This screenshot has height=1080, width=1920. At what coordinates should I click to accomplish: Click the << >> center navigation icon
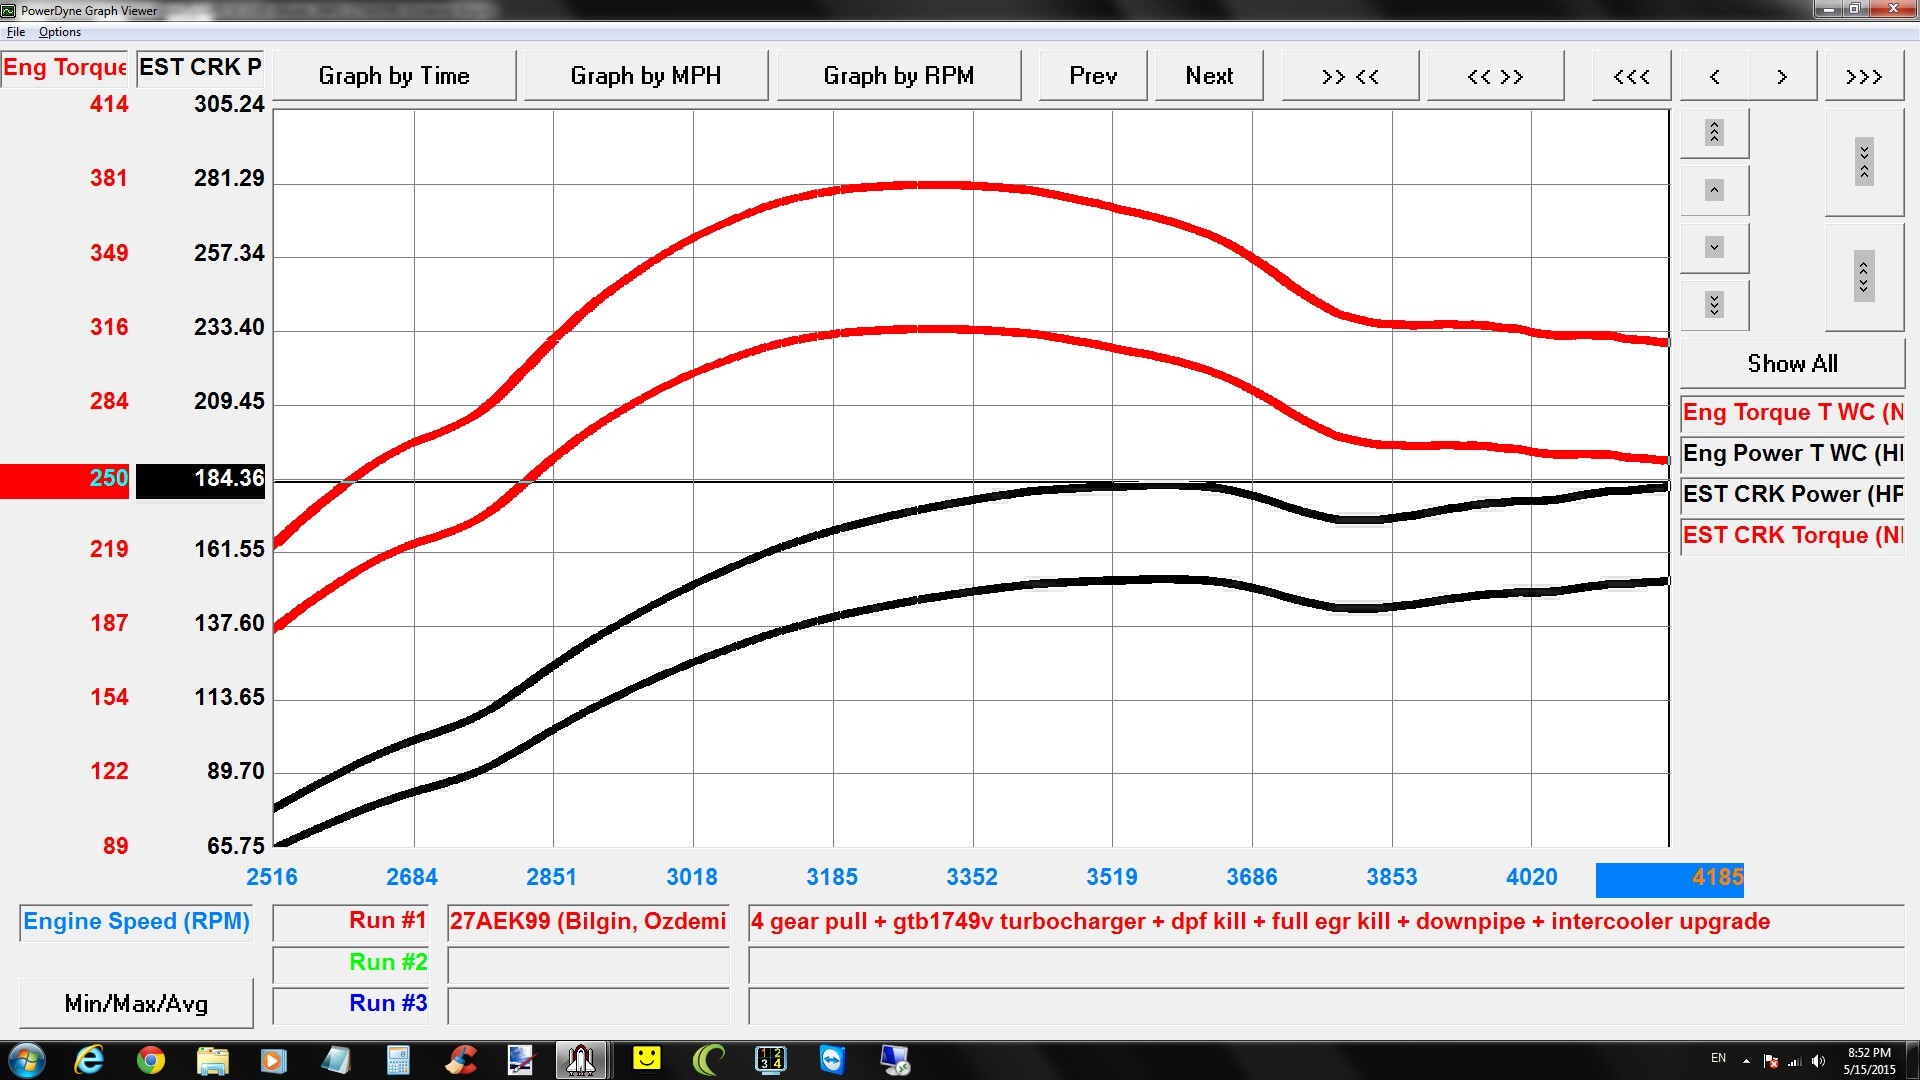[1493, 74]
